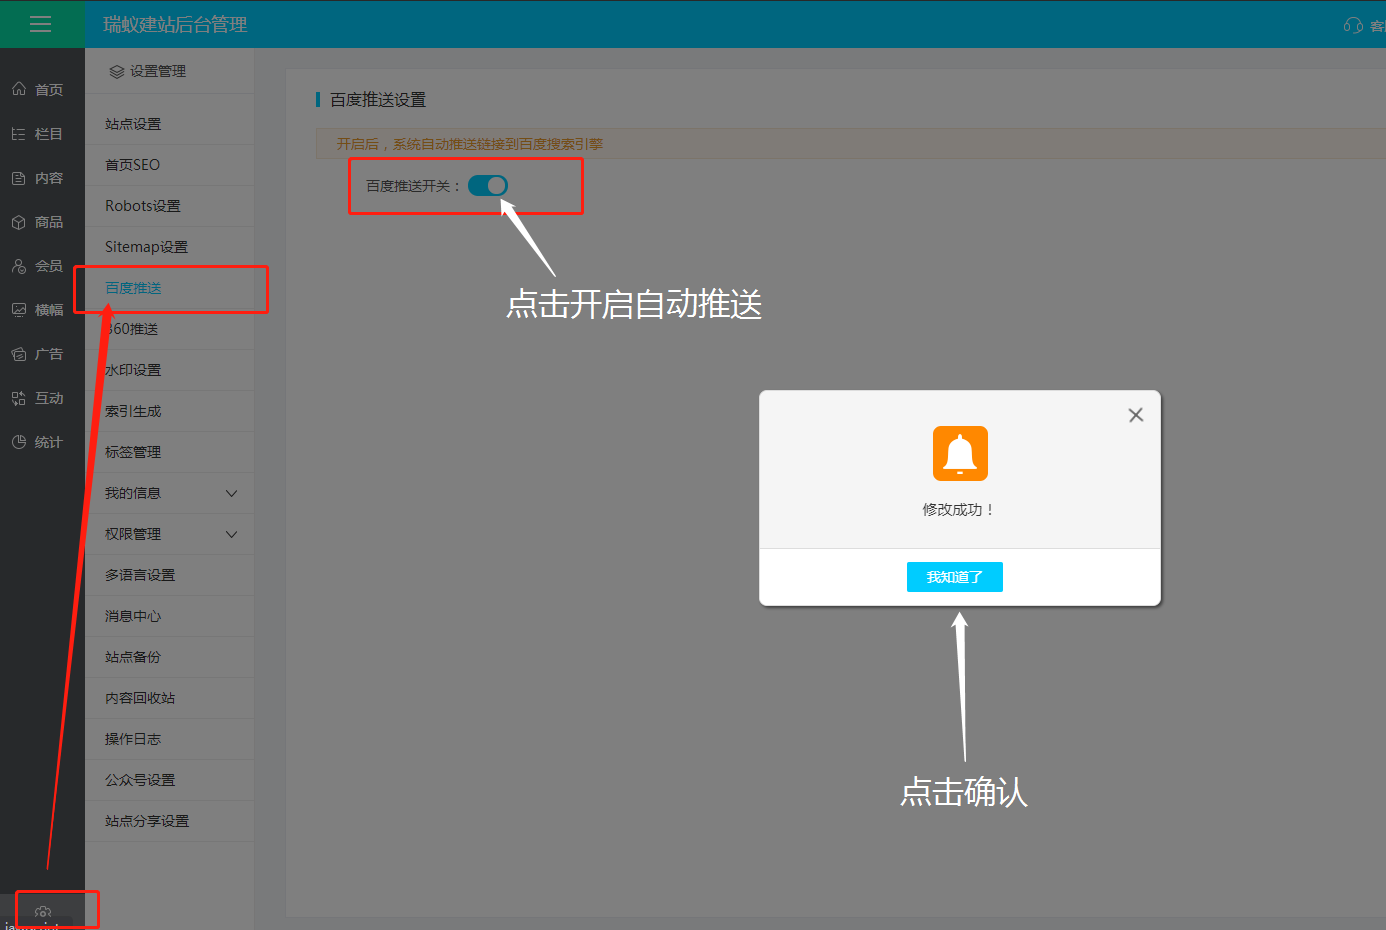Viewport: 1386px width, 930px height.
Task: Click the layers icon beside 设置管理
Action: tap(117, 72)
